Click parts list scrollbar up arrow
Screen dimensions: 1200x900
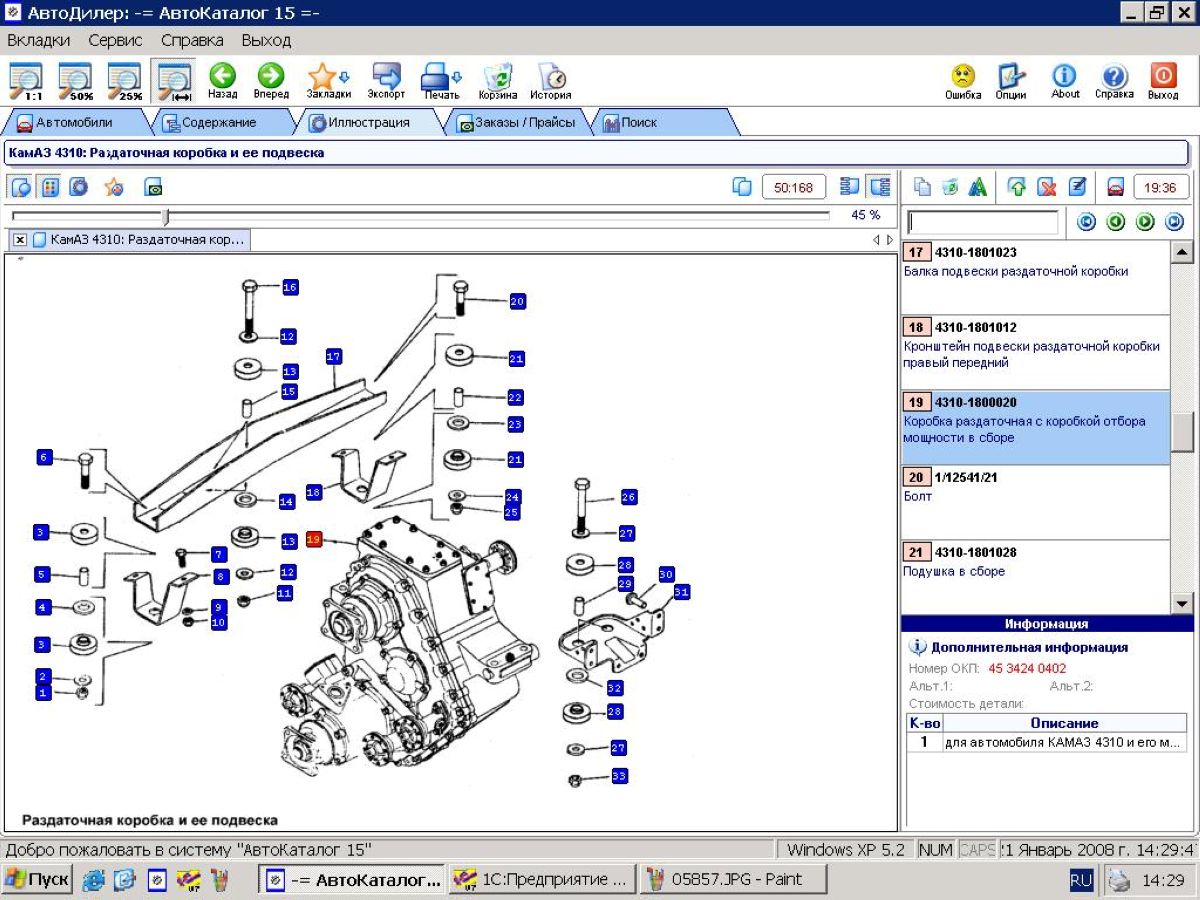pyautogui.click(x=1182, y=252)
